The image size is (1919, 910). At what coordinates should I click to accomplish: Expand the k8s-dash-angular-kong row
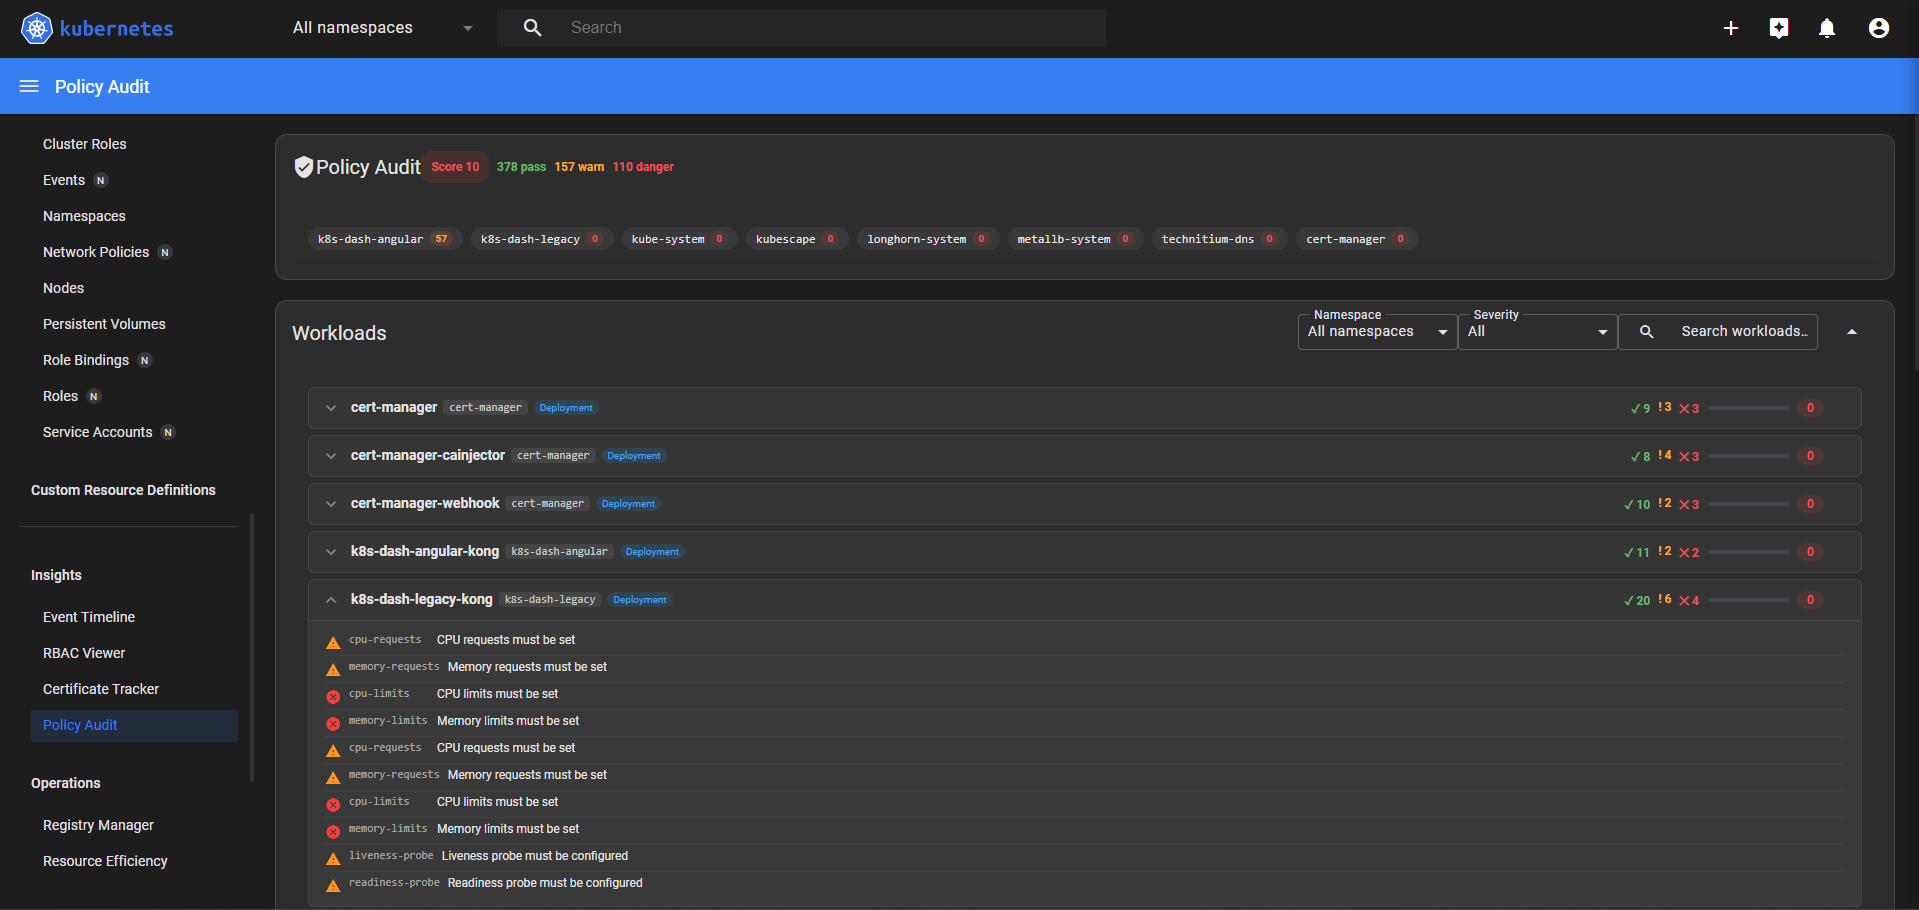[1084, 552]
